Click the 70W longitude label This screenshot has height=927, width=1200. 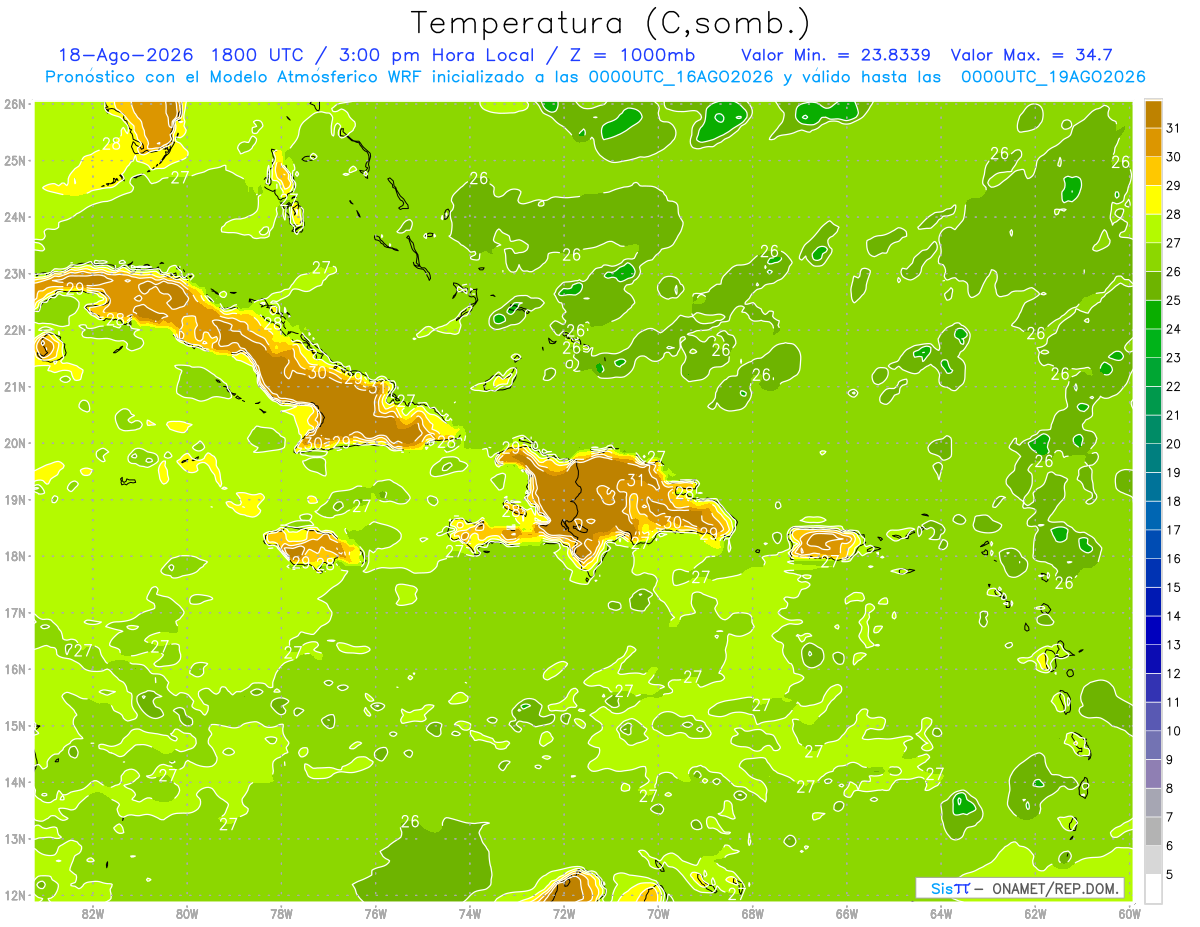(658, 912)
